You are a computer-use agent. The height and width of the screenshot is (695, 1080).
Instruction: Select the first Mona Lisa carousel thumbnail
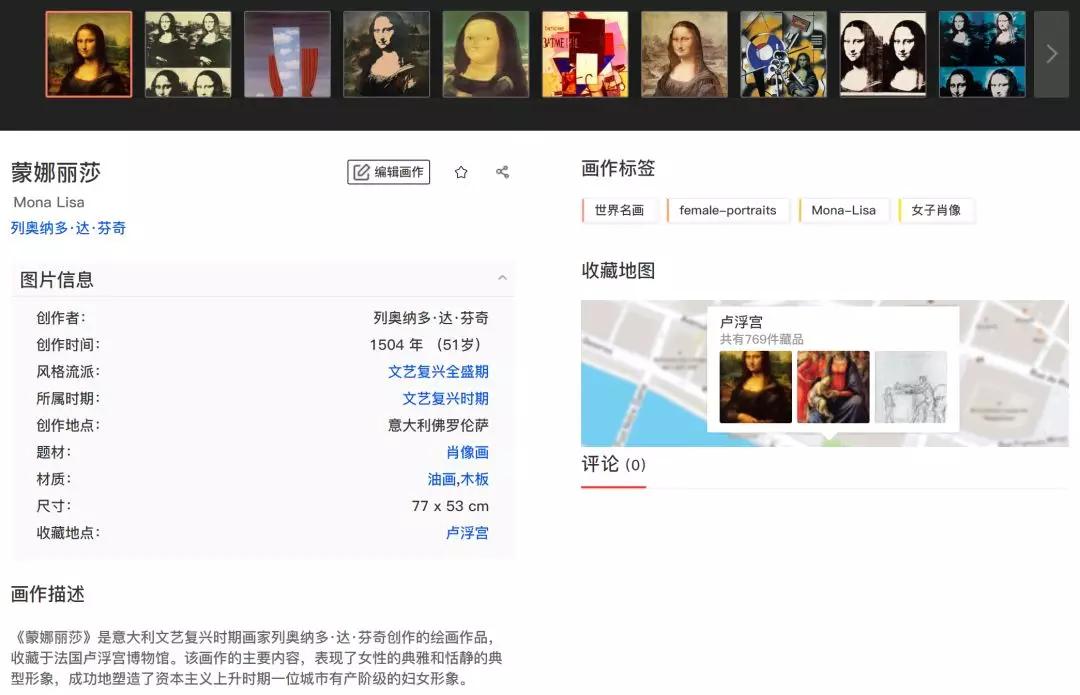(x=88, y=53)
